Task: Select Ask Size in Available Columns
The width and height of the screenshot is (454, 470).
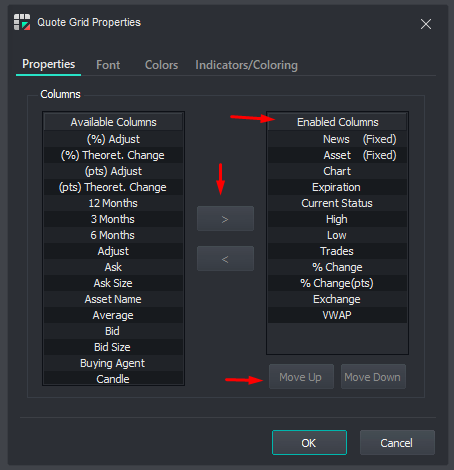Action: 113,283
